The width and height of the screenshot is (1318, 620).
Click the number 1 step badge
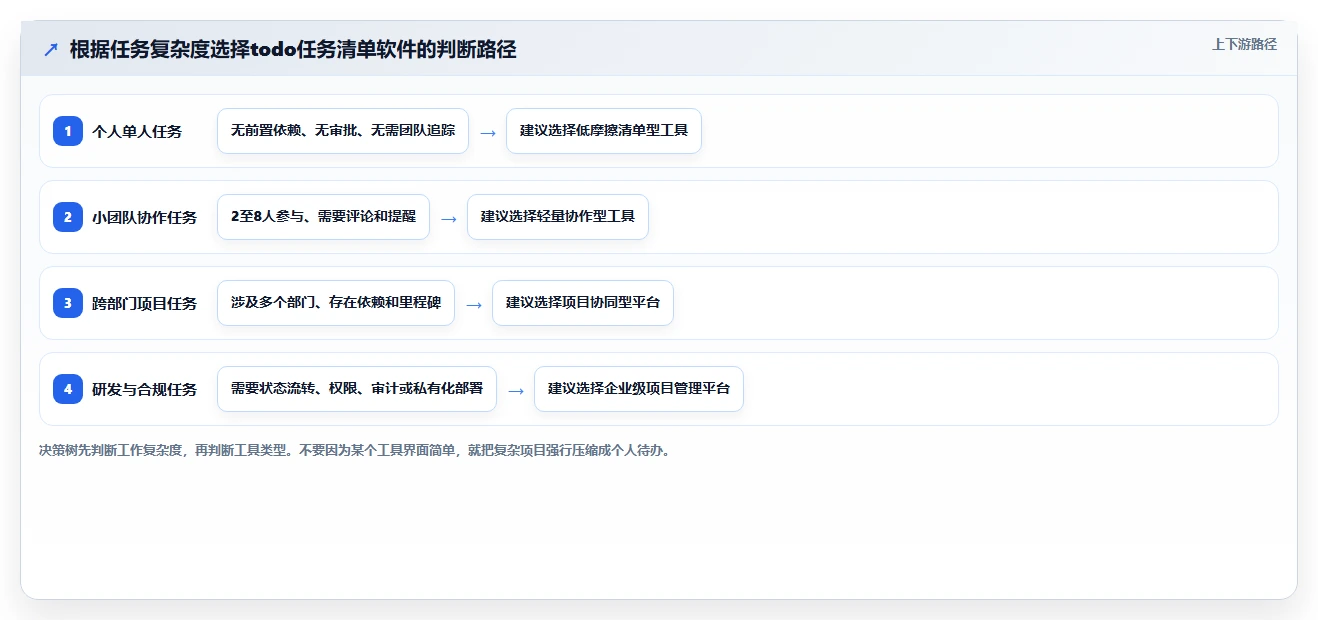tap(68, 131)
